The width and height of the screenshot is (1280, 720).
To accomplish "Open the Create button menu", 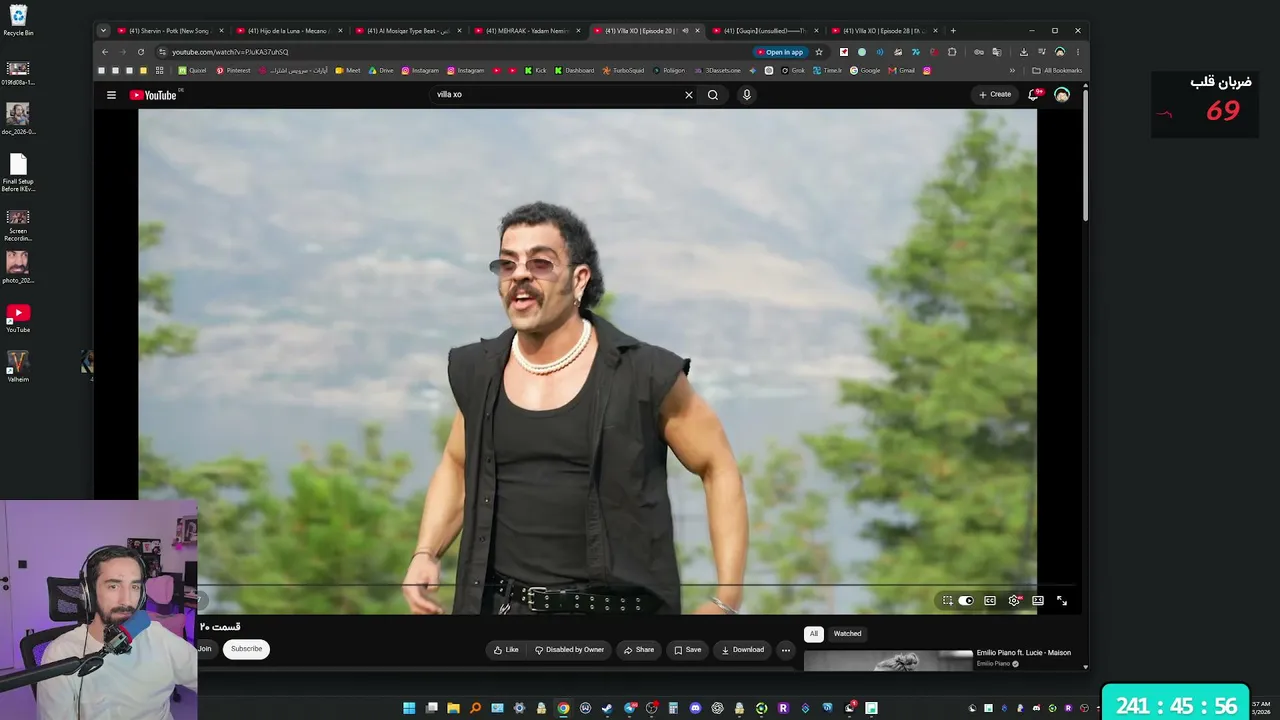I will (995, 95).
